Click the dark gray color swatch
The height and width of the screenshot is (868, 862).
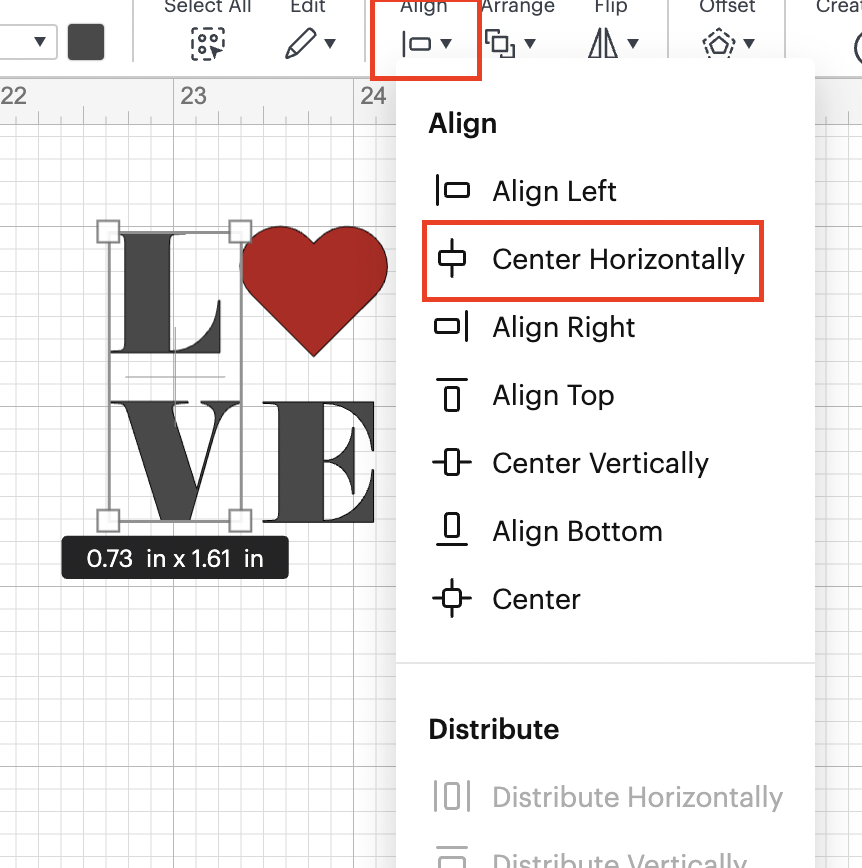88,43
